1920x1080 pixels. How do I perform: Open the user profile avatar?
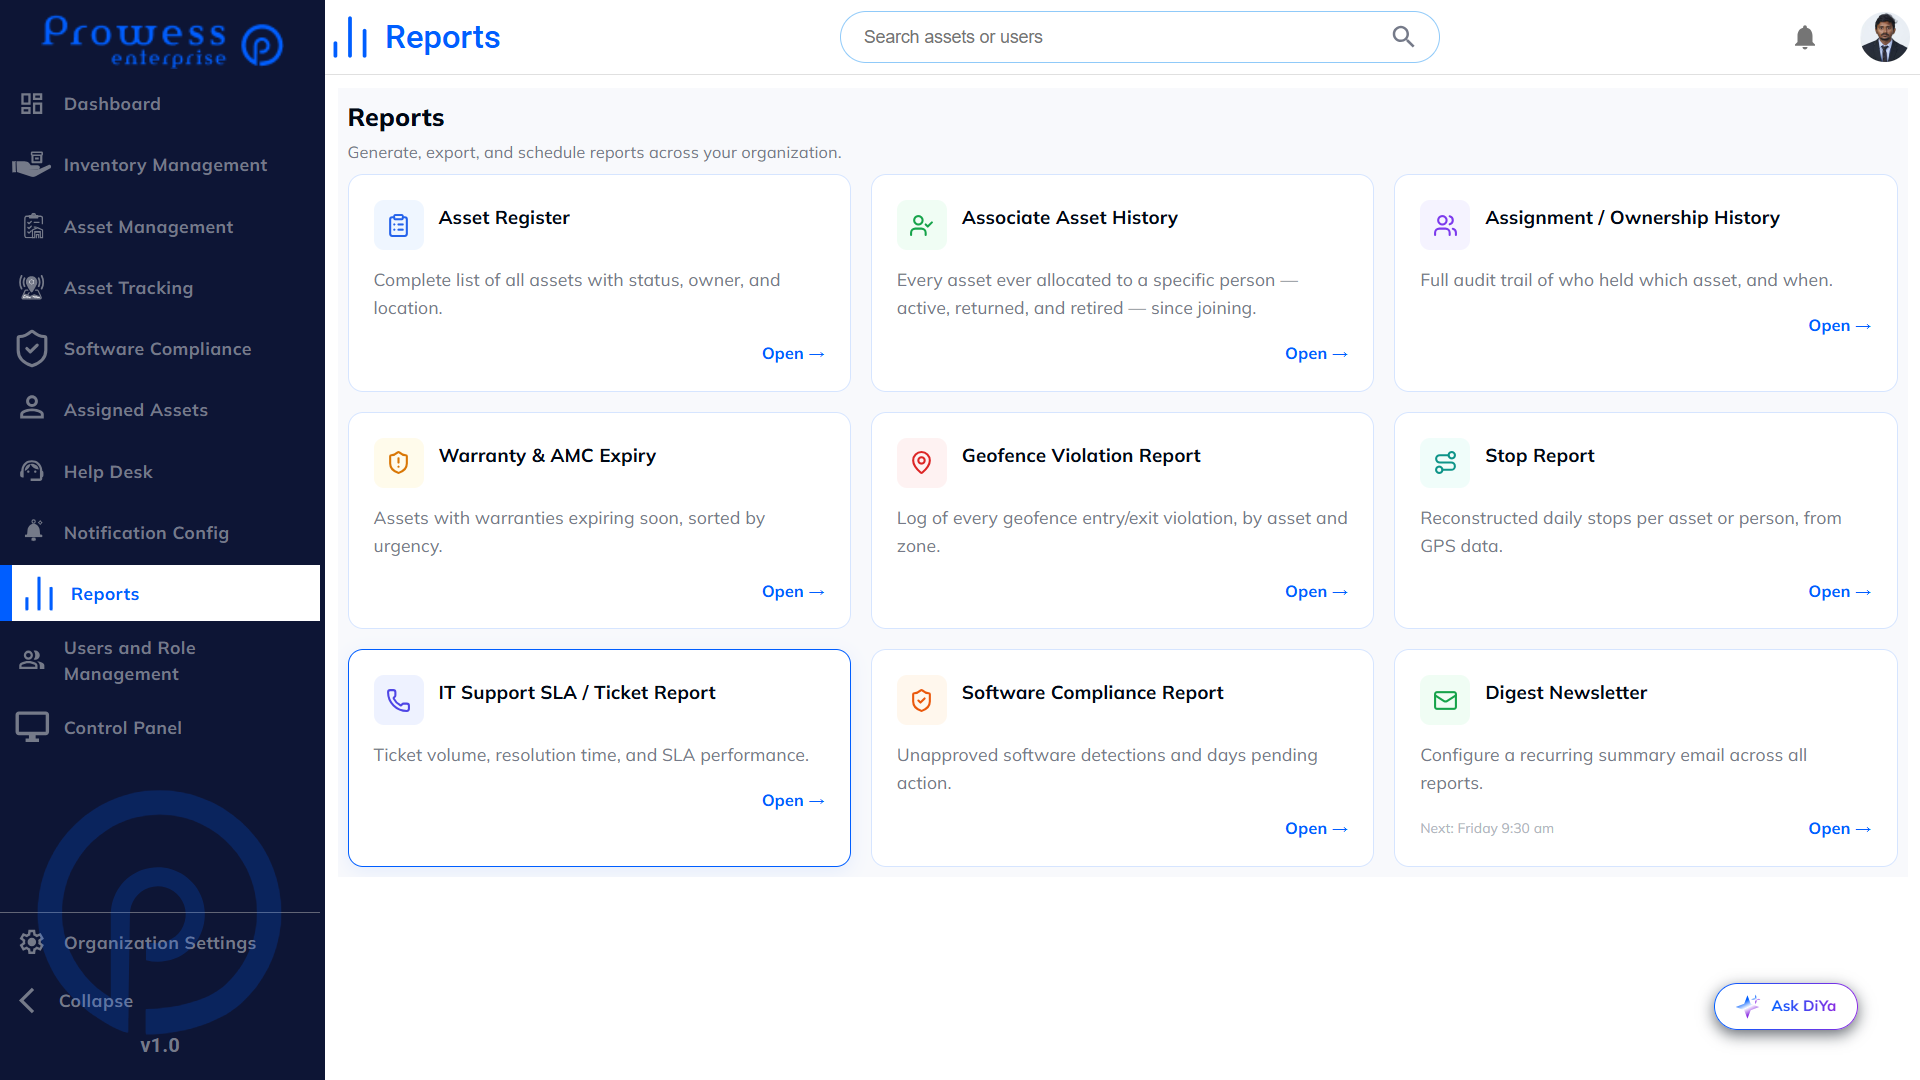(x=1885, y=37)
